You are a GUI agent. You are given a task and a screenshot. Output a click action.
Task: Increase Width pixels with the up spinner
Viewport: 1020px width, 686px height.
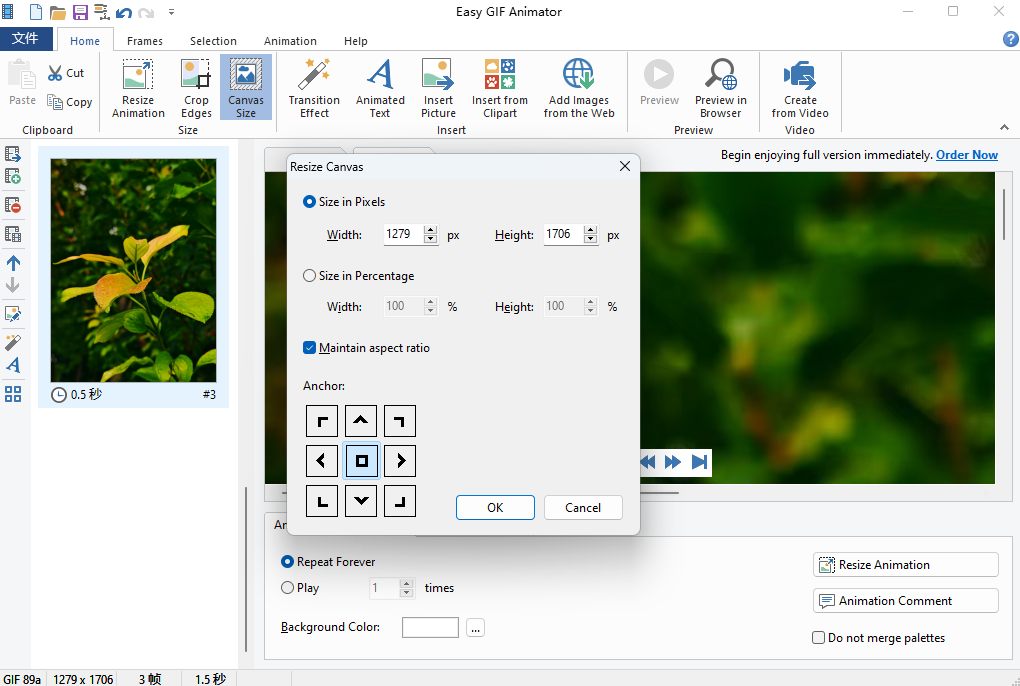(430, 229)
